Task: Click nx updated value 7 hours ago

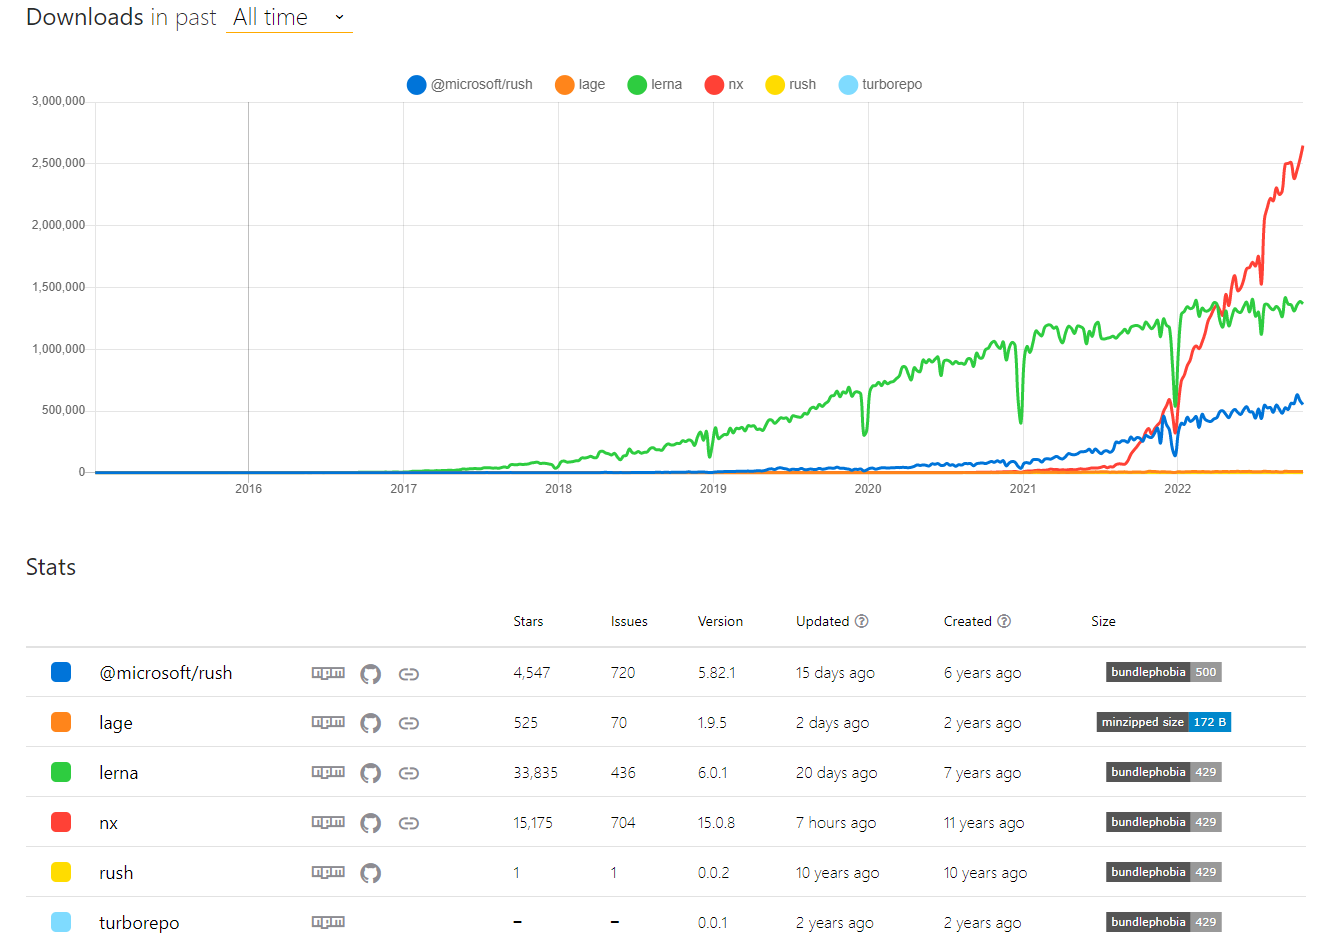Action: pos(836,823)
